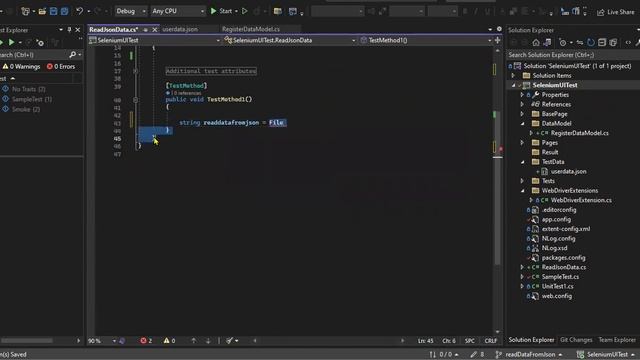This screenshot has width=640, height=360.
Task: Toggle the 0 Warnings filter
Action: point(21,66)
